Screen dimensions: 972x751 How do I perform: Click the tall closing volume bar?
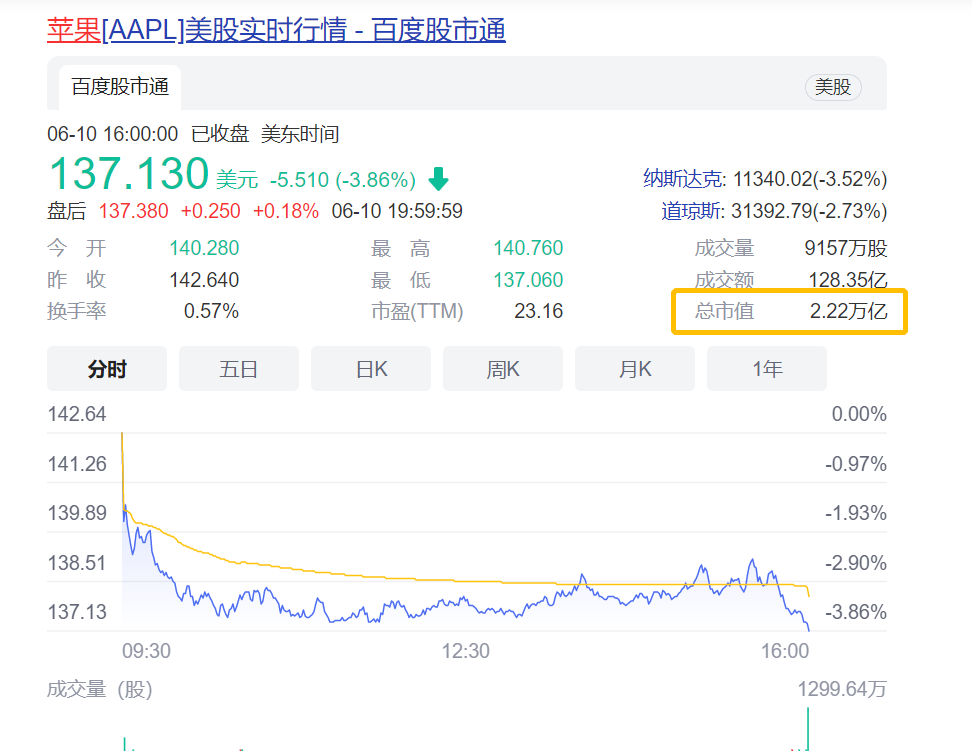click(808, 729)
